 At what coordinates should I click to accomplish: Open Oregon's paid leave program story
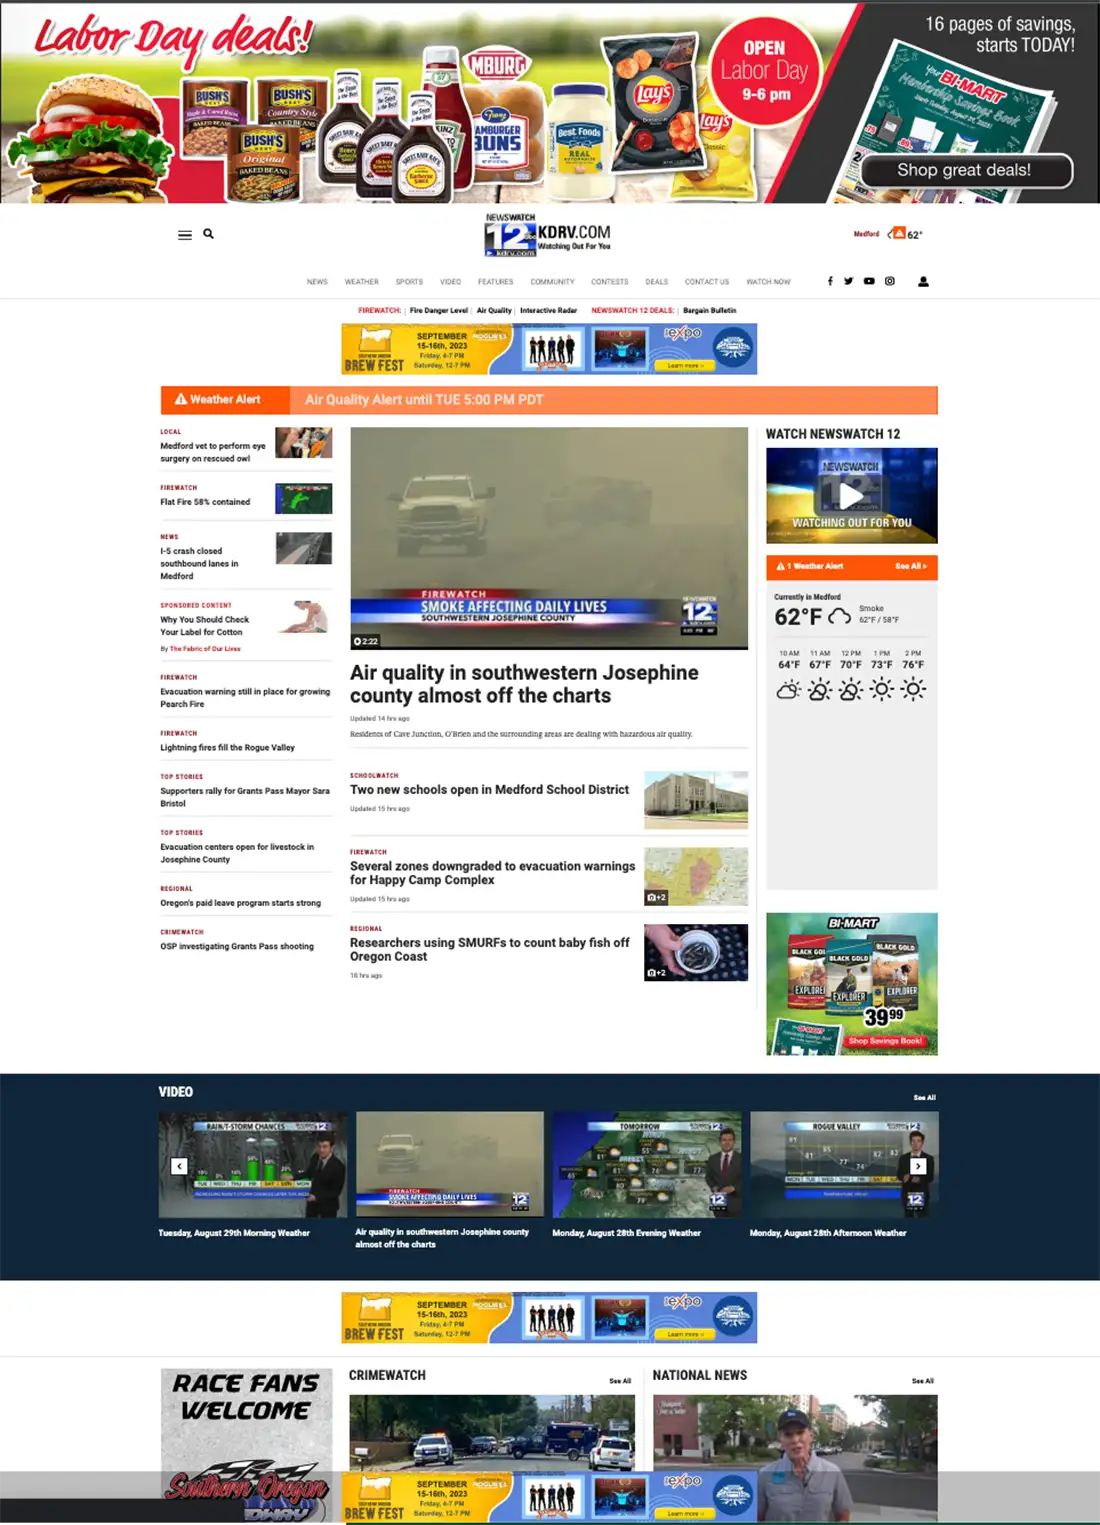[x=240, y=903]
